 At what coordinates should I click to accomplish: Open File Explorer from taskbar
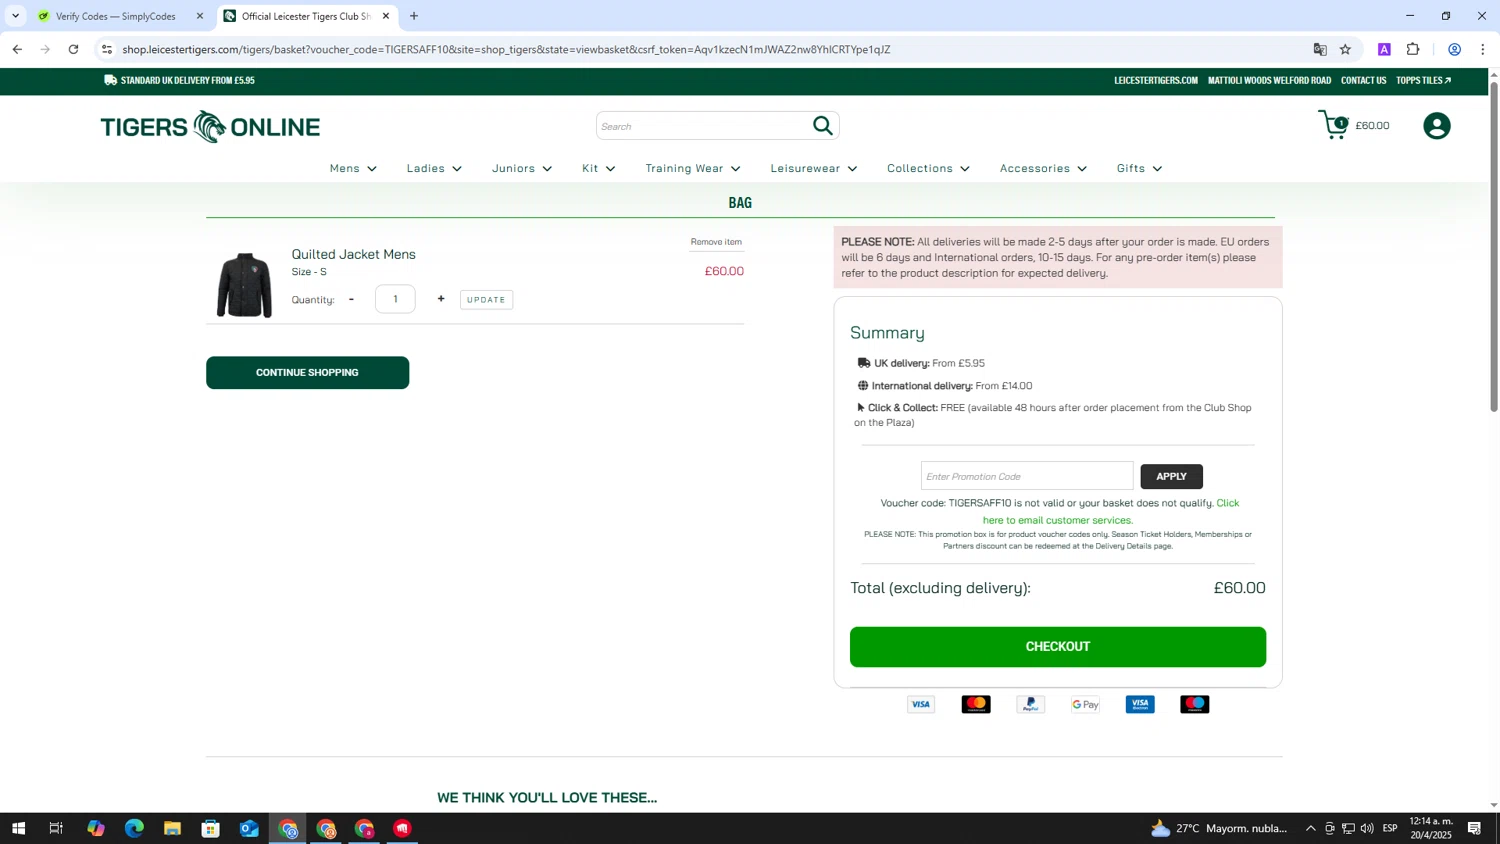(x=172, y=828)
